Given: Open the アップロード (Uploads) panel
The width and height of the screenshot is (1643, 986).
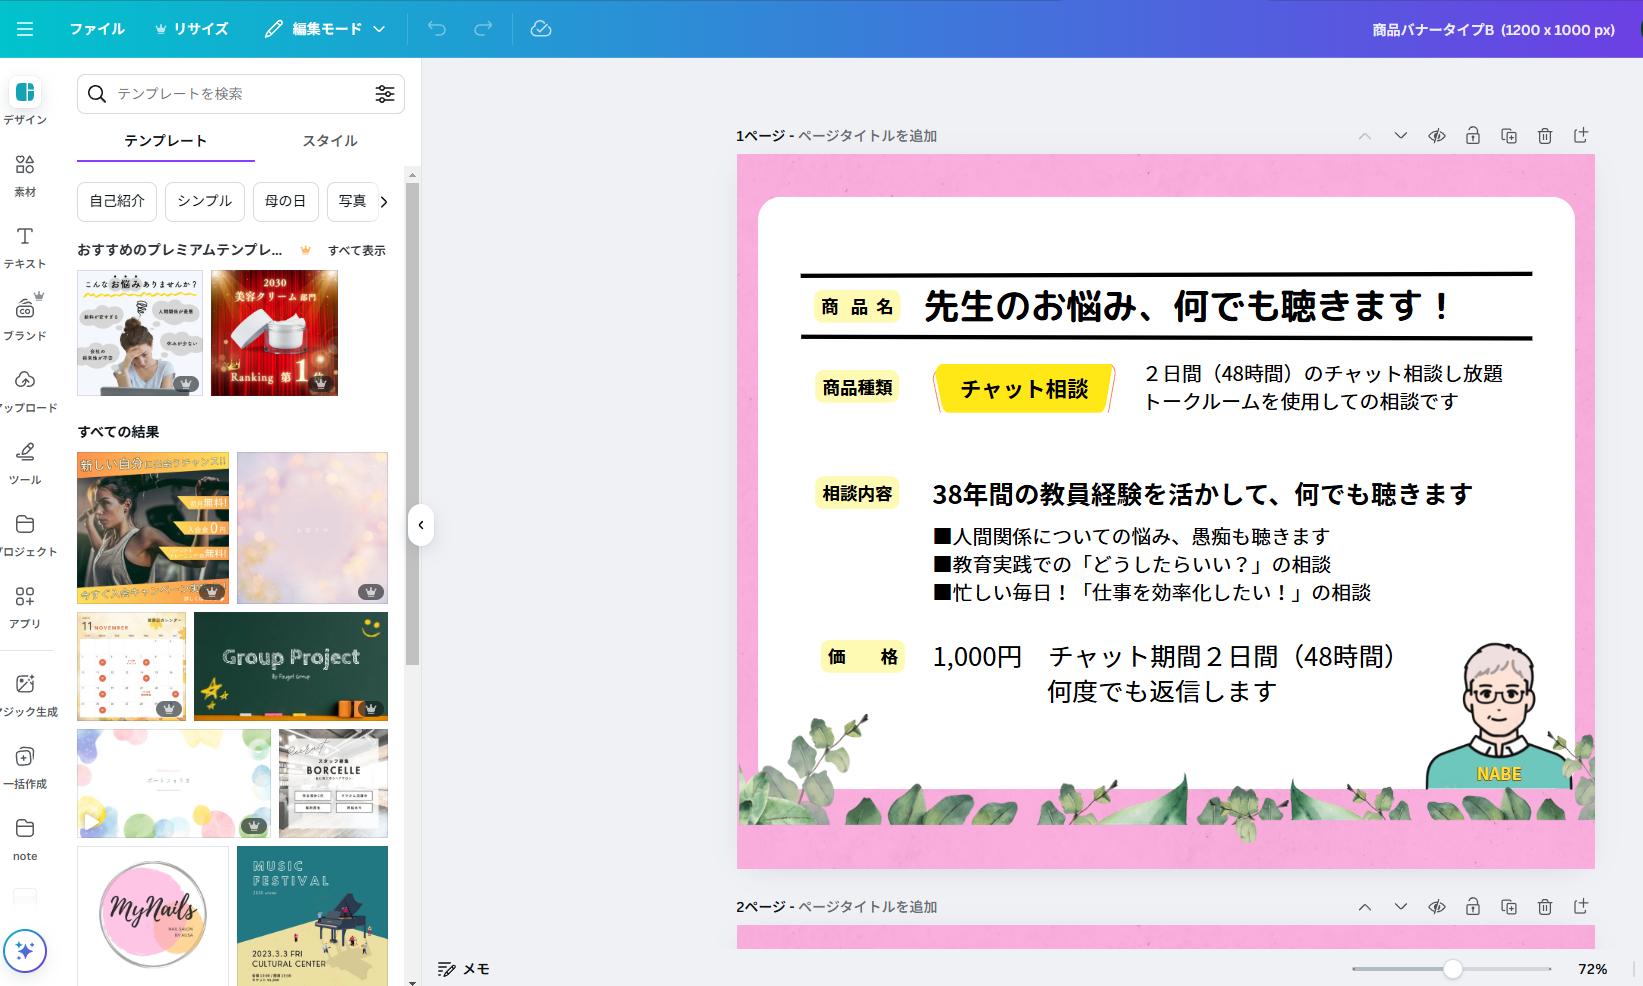Looking at the screenshot, I should [25, 390].
